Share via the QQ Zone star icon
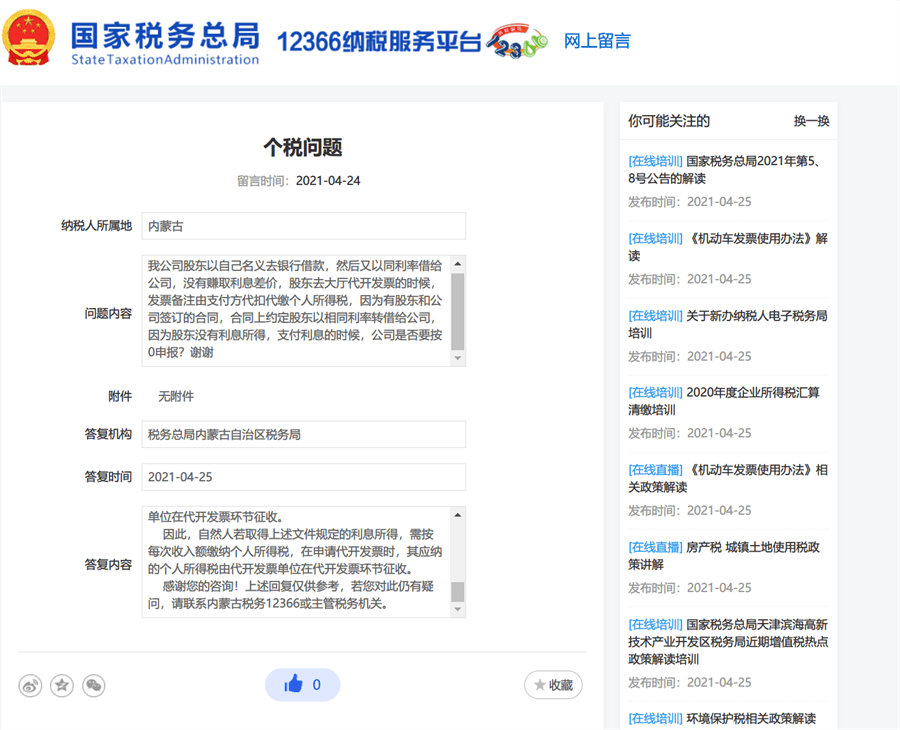900x730 pixels. coord(61,686)
